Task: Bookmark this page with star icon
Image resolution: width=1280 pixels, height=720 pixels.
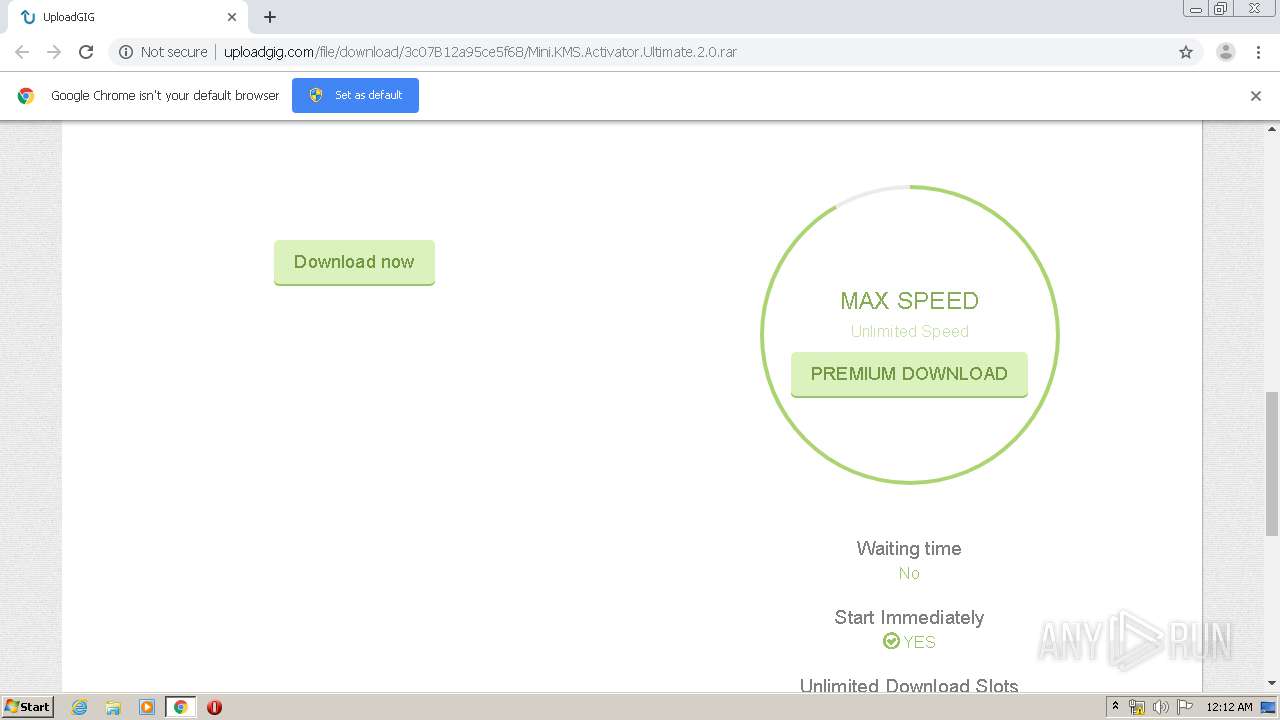Action: coord(1186,52)
